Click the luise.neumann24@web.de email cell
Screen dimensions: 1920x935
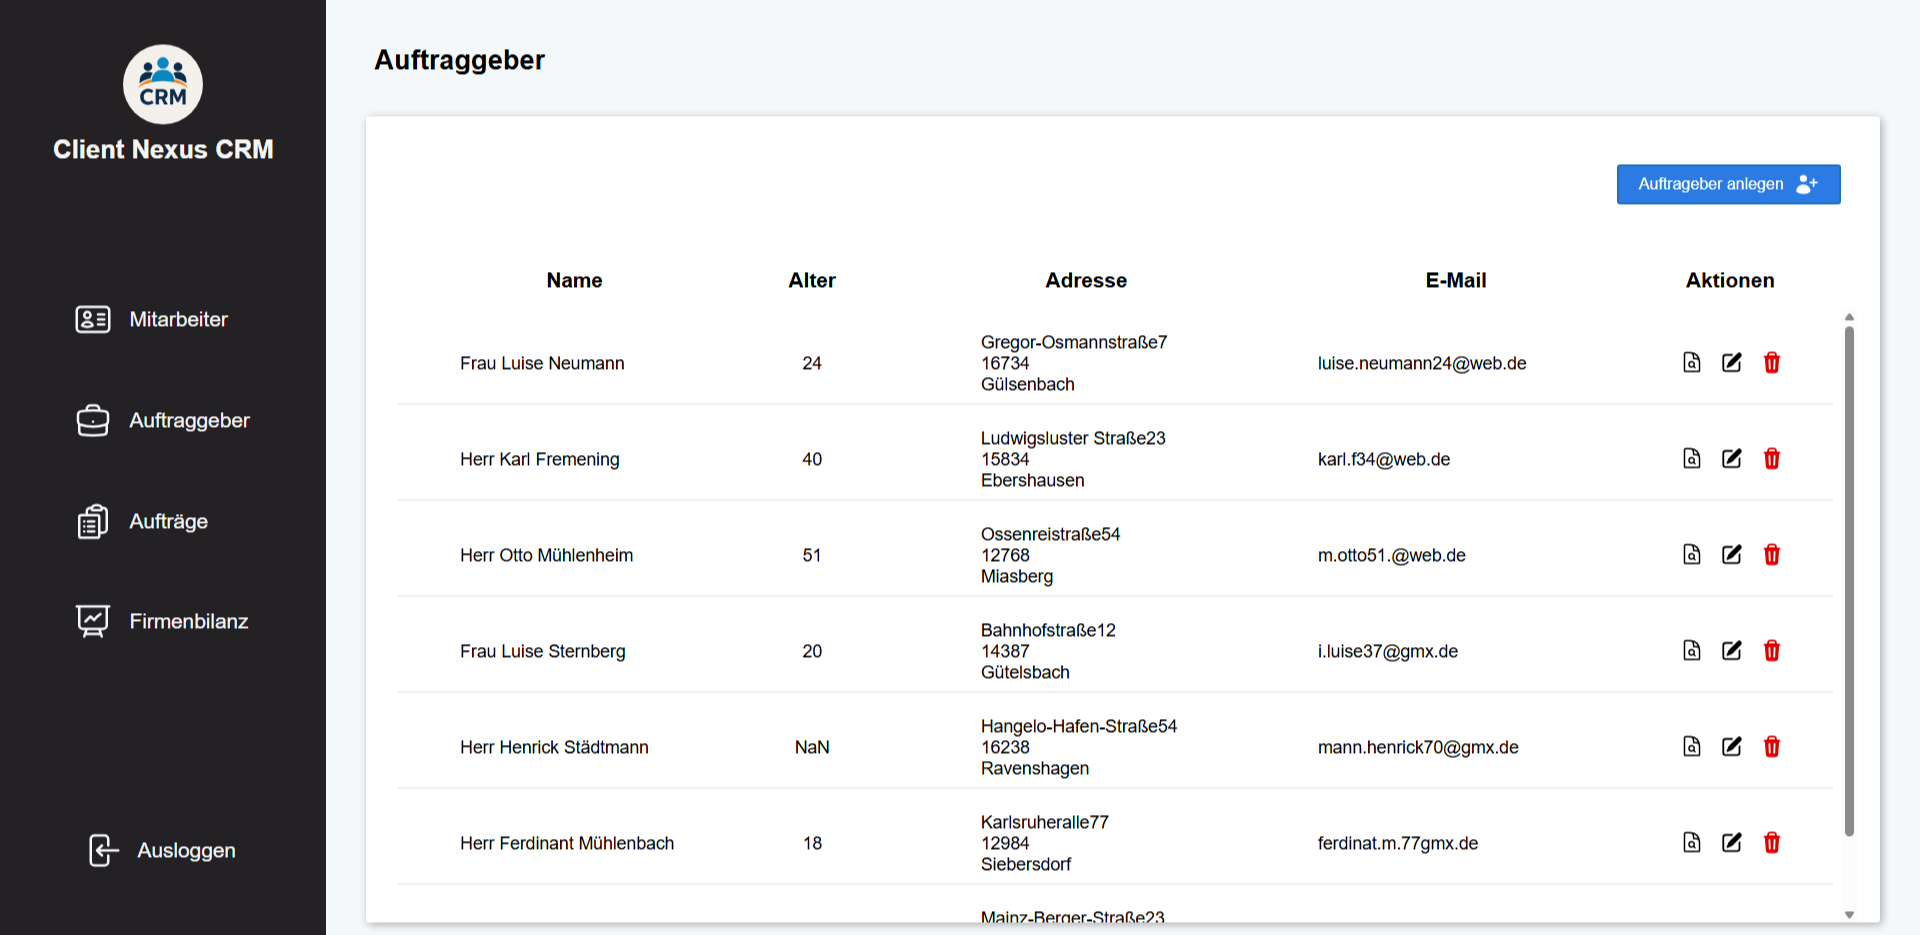pos(1421,363)
